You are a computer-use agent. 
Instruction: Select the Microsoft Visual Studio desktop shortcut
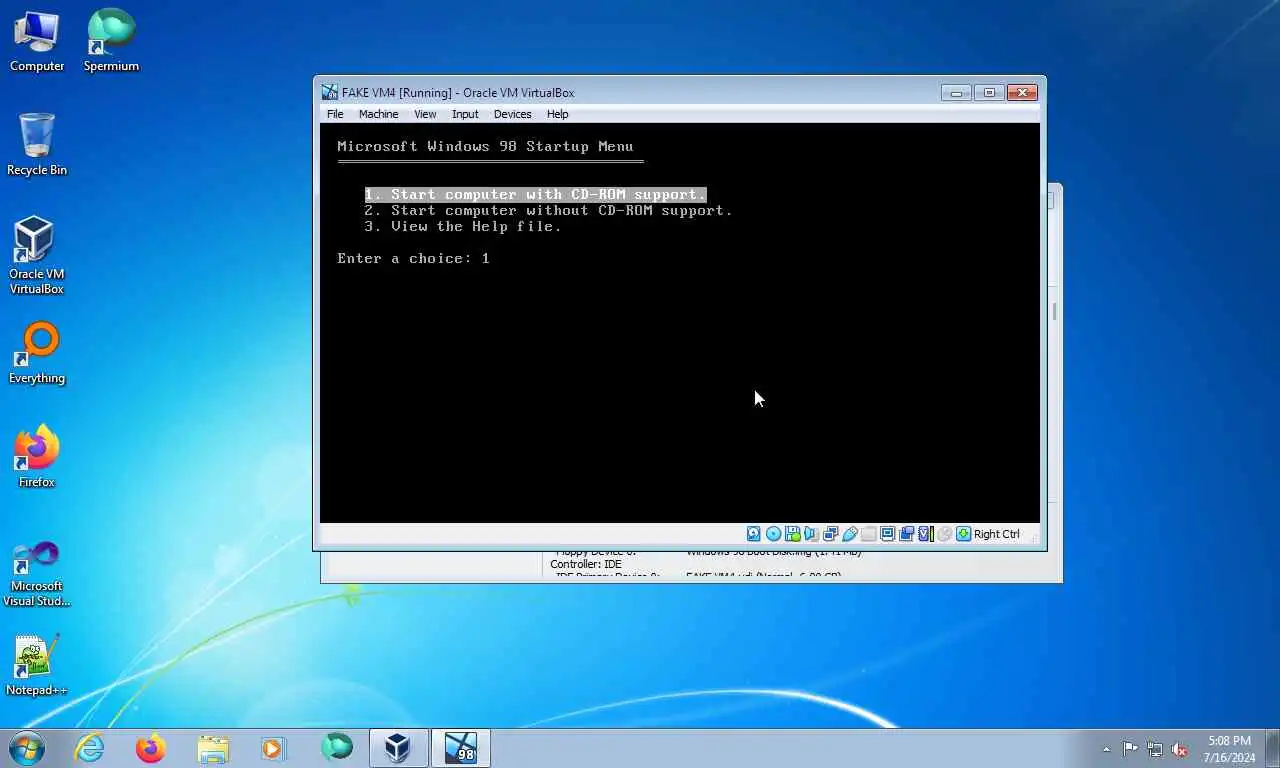coord(37,573)
